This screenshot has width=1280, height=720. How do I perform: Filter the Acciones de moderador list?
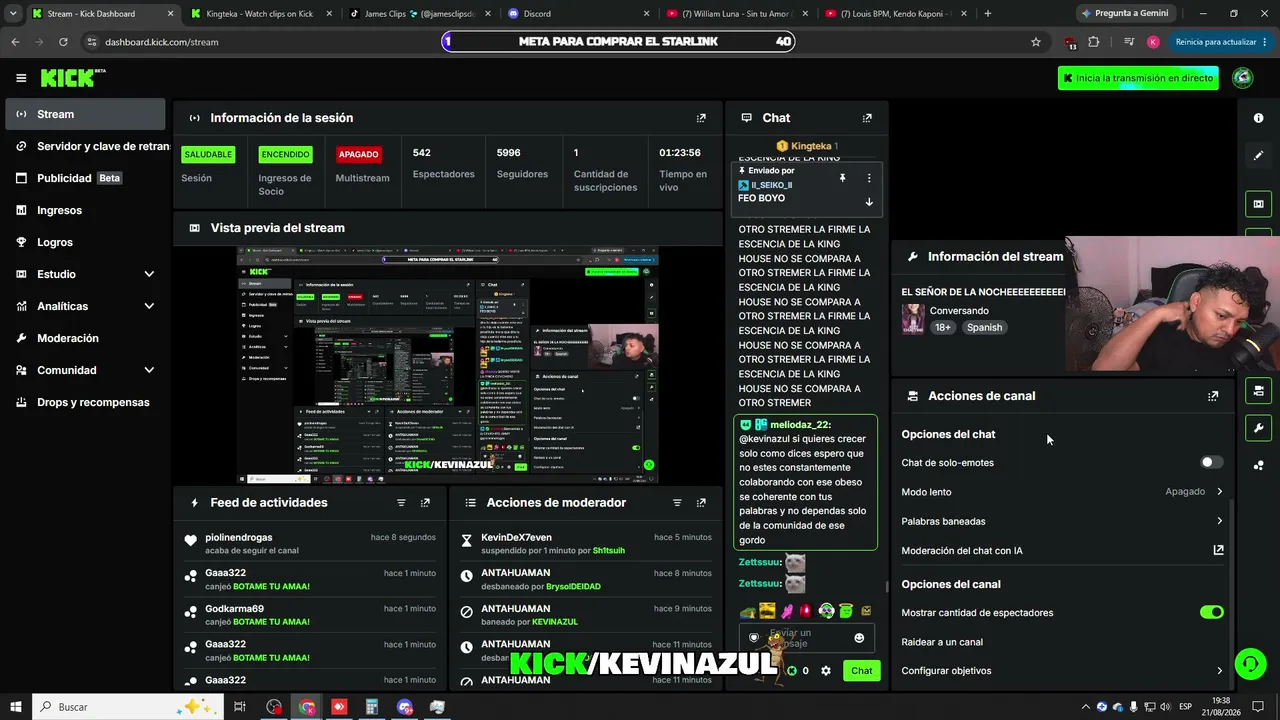coord(677,503)
